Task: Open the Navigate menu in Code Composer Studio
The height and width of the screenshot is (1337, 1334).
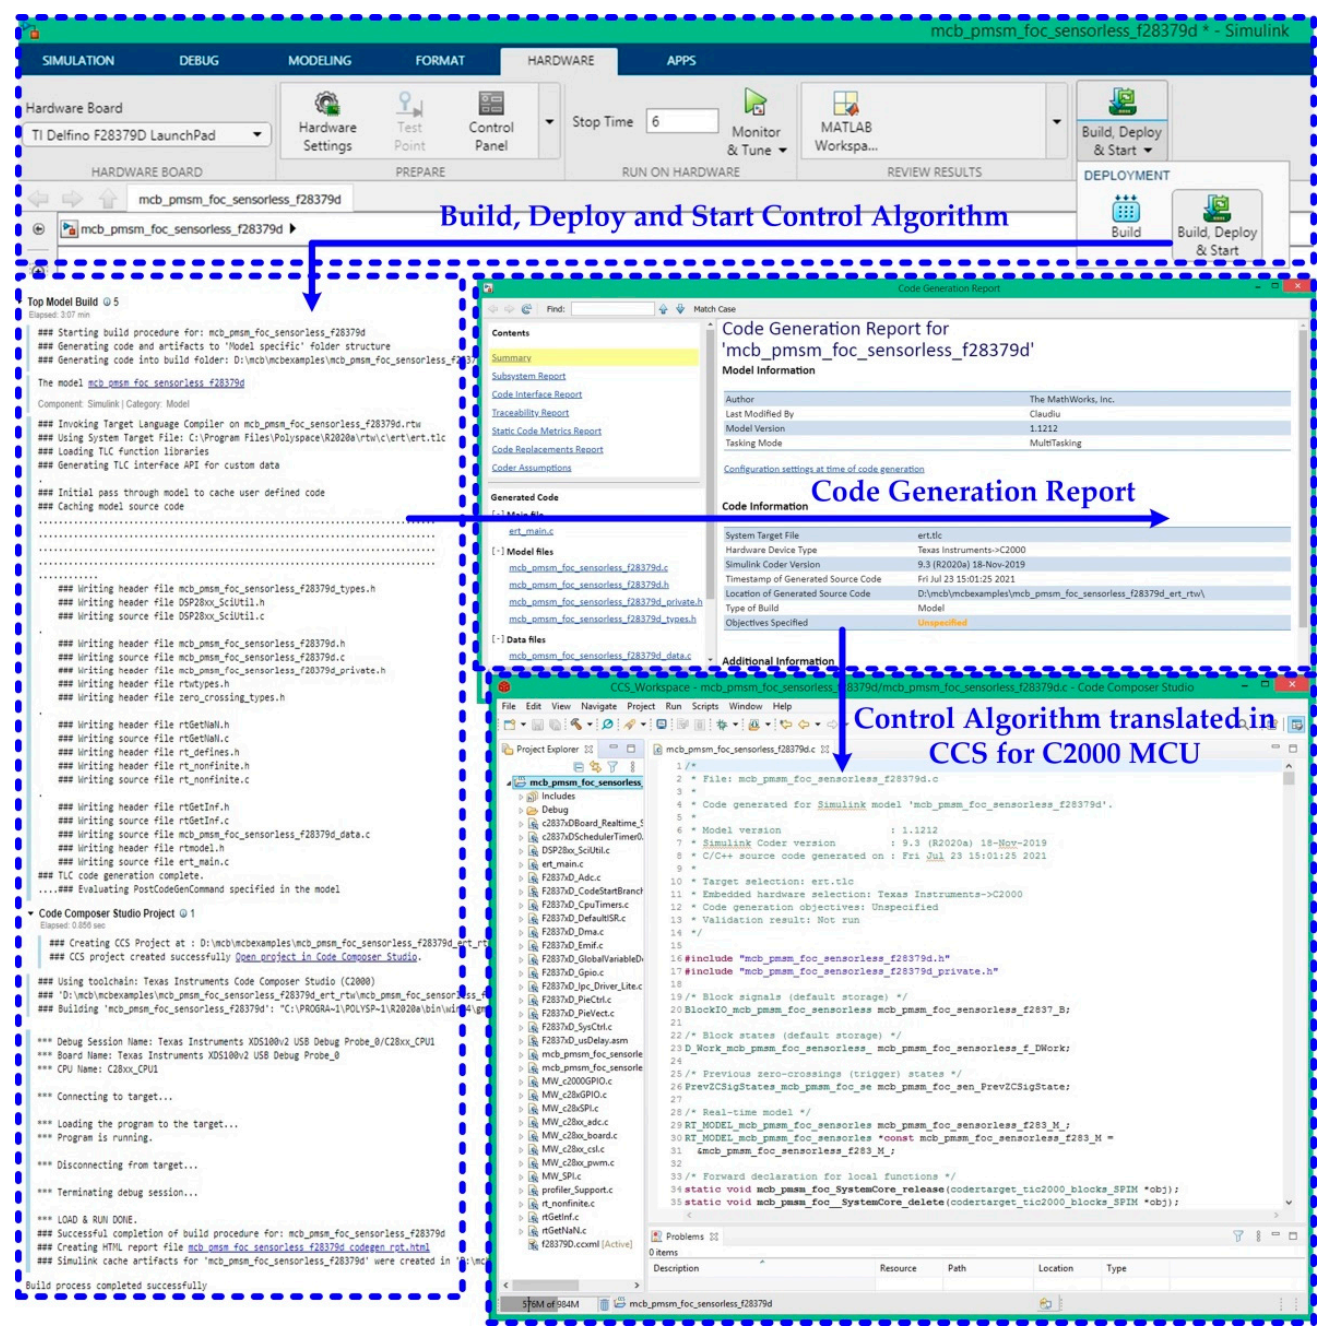Action: coord(599,706)
